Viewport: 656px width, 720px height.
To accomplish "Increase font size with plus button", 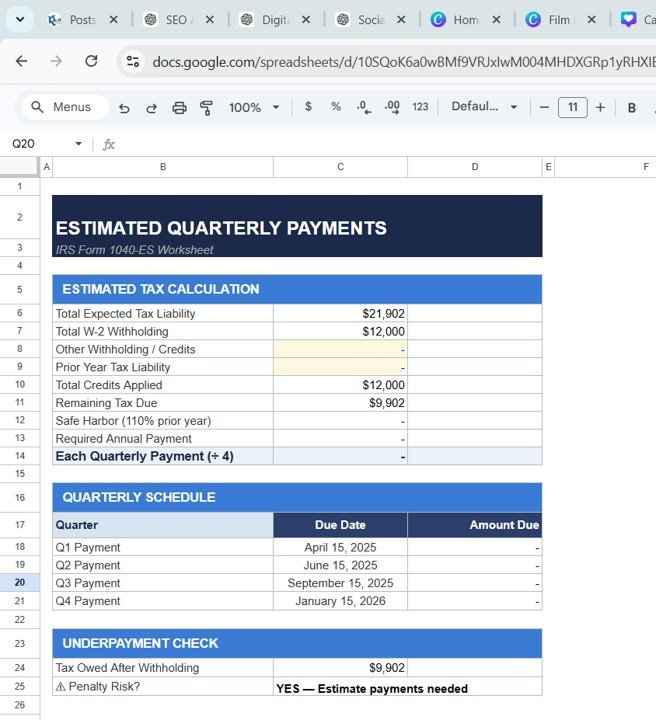I will 600,107.
